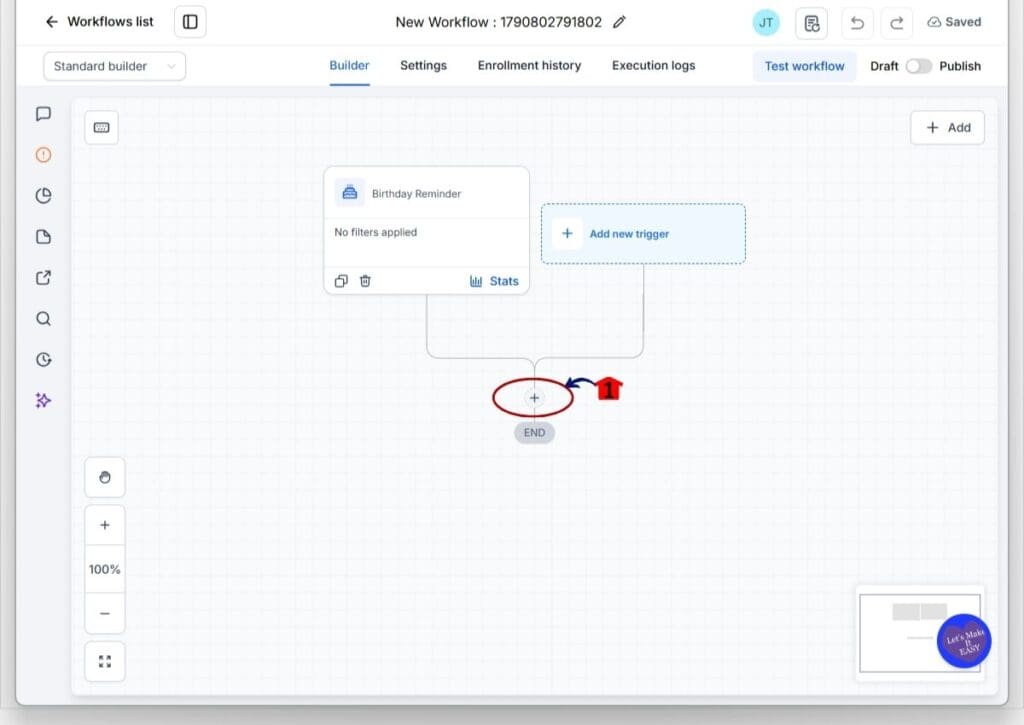The image size is (1024, 725).
Task: Edit workflow name pencil icon
Action: (x=619, y=22)
